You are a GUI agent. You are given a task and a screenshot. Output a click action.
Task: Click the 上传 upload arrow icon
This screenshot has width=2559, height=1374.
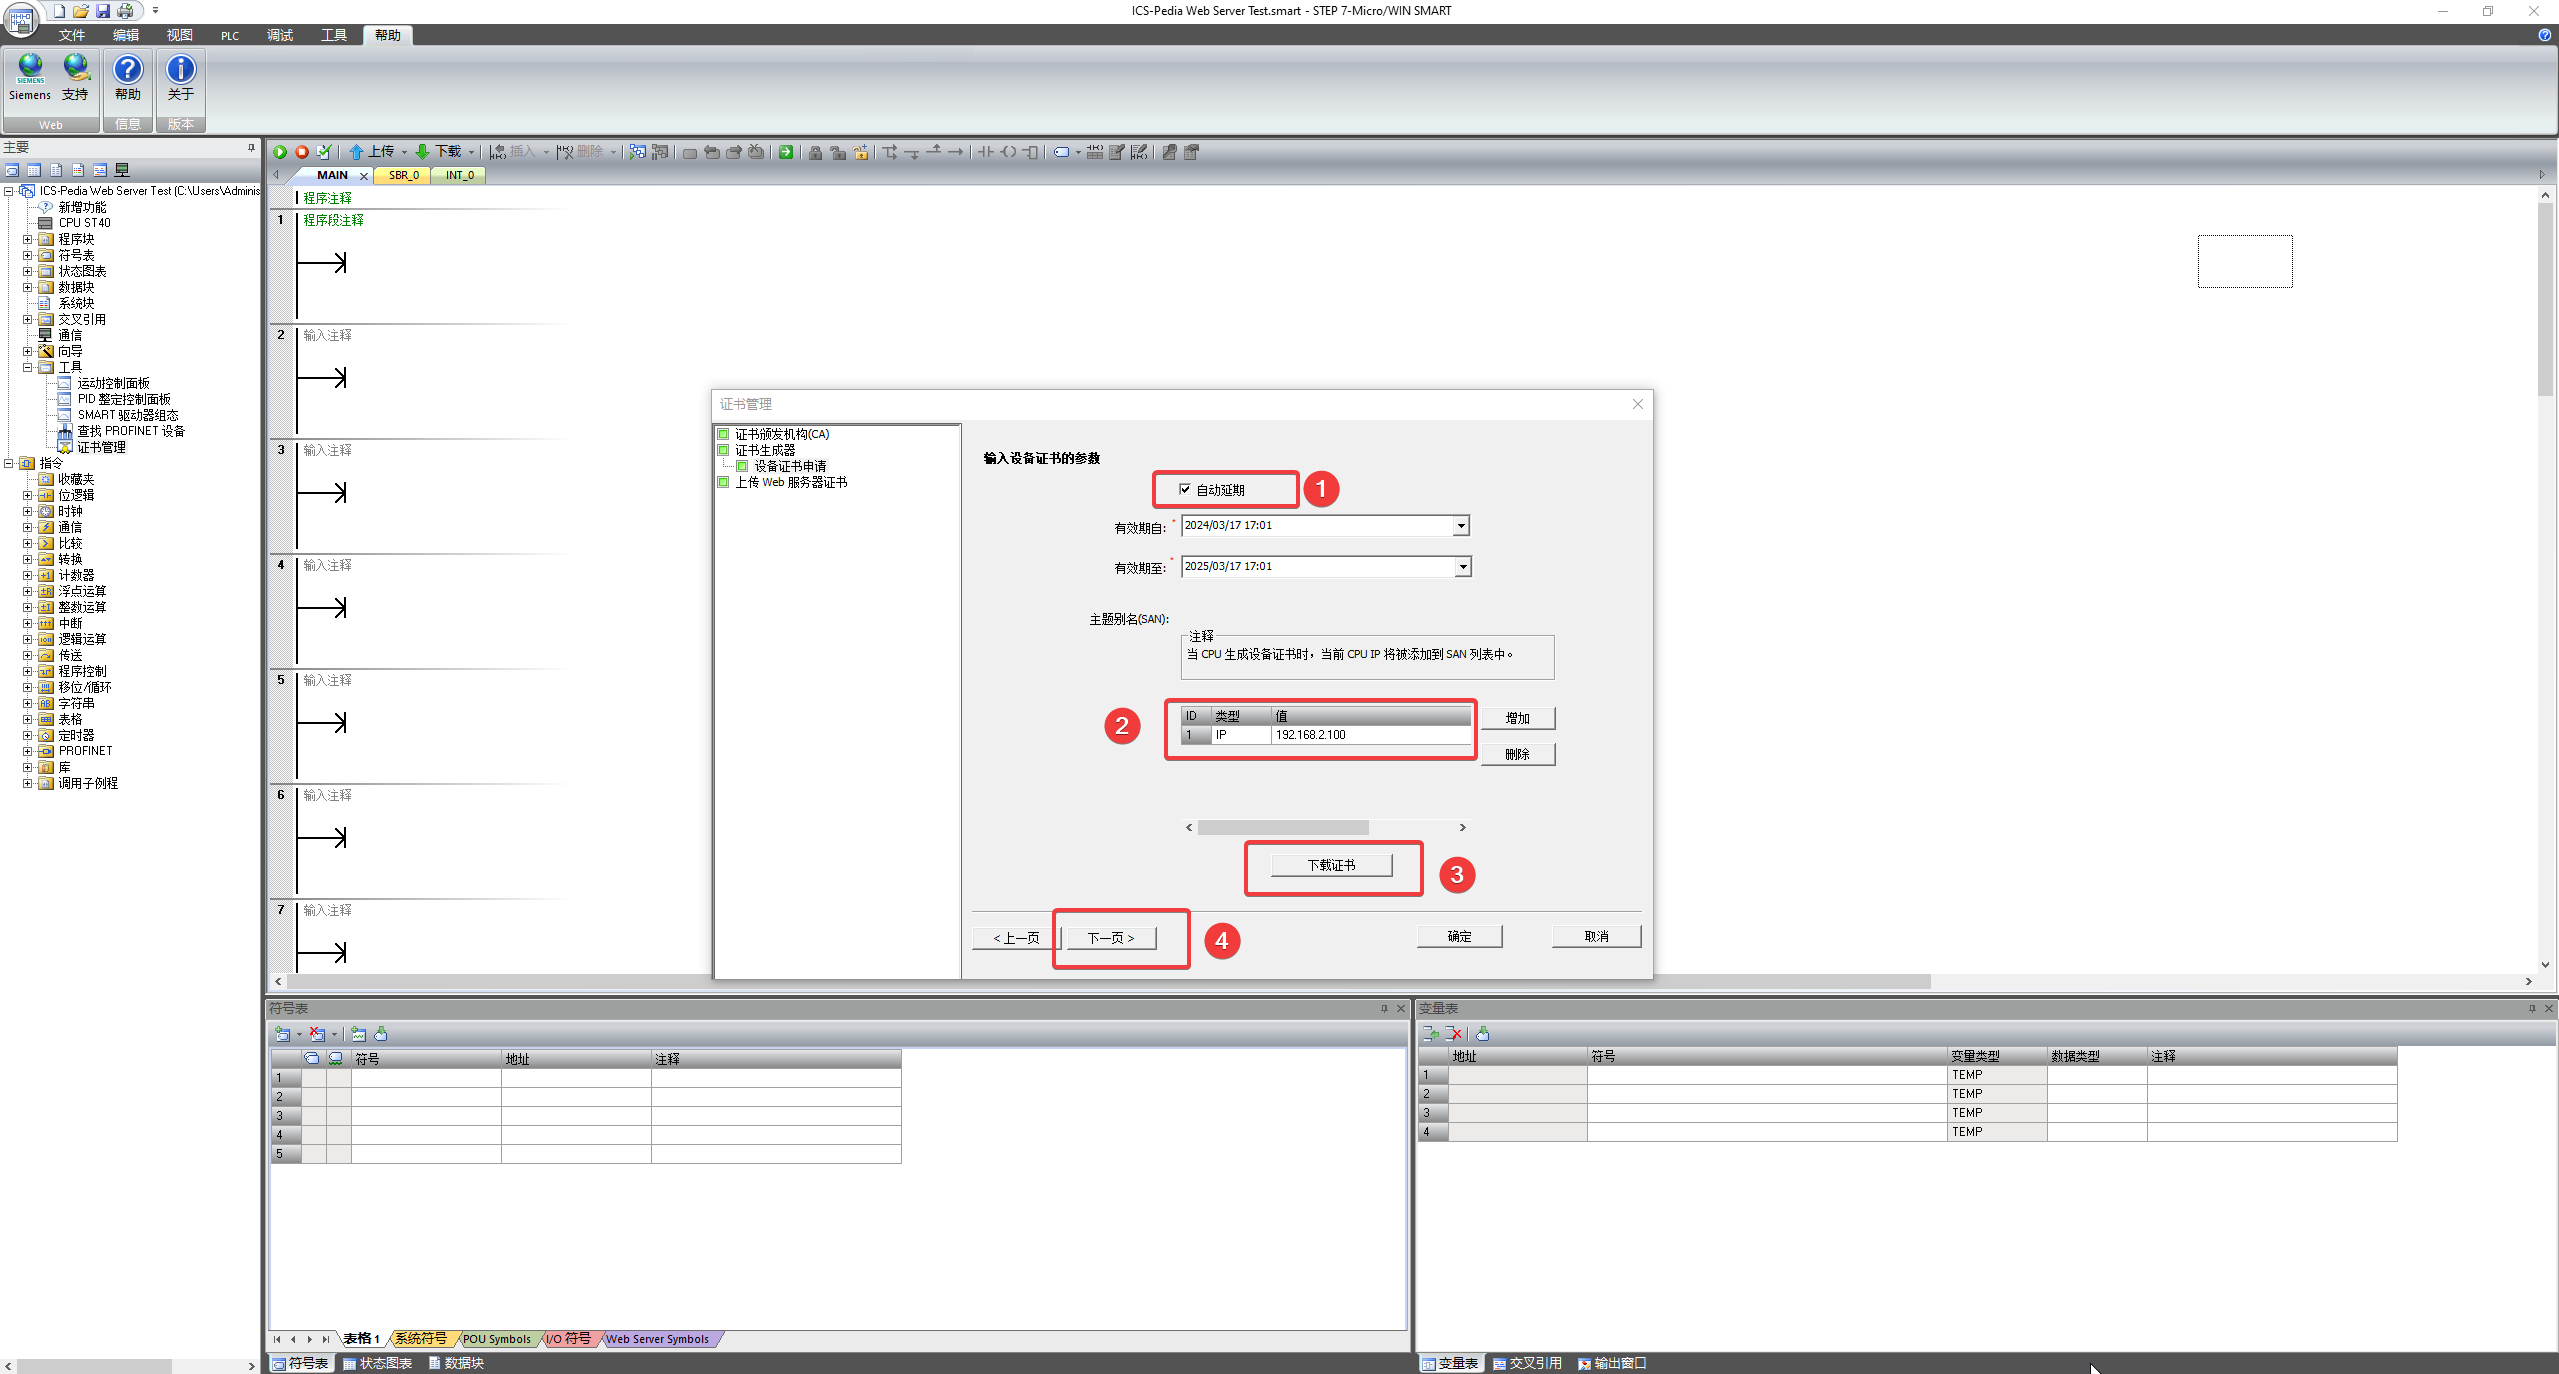pos(356,152)
